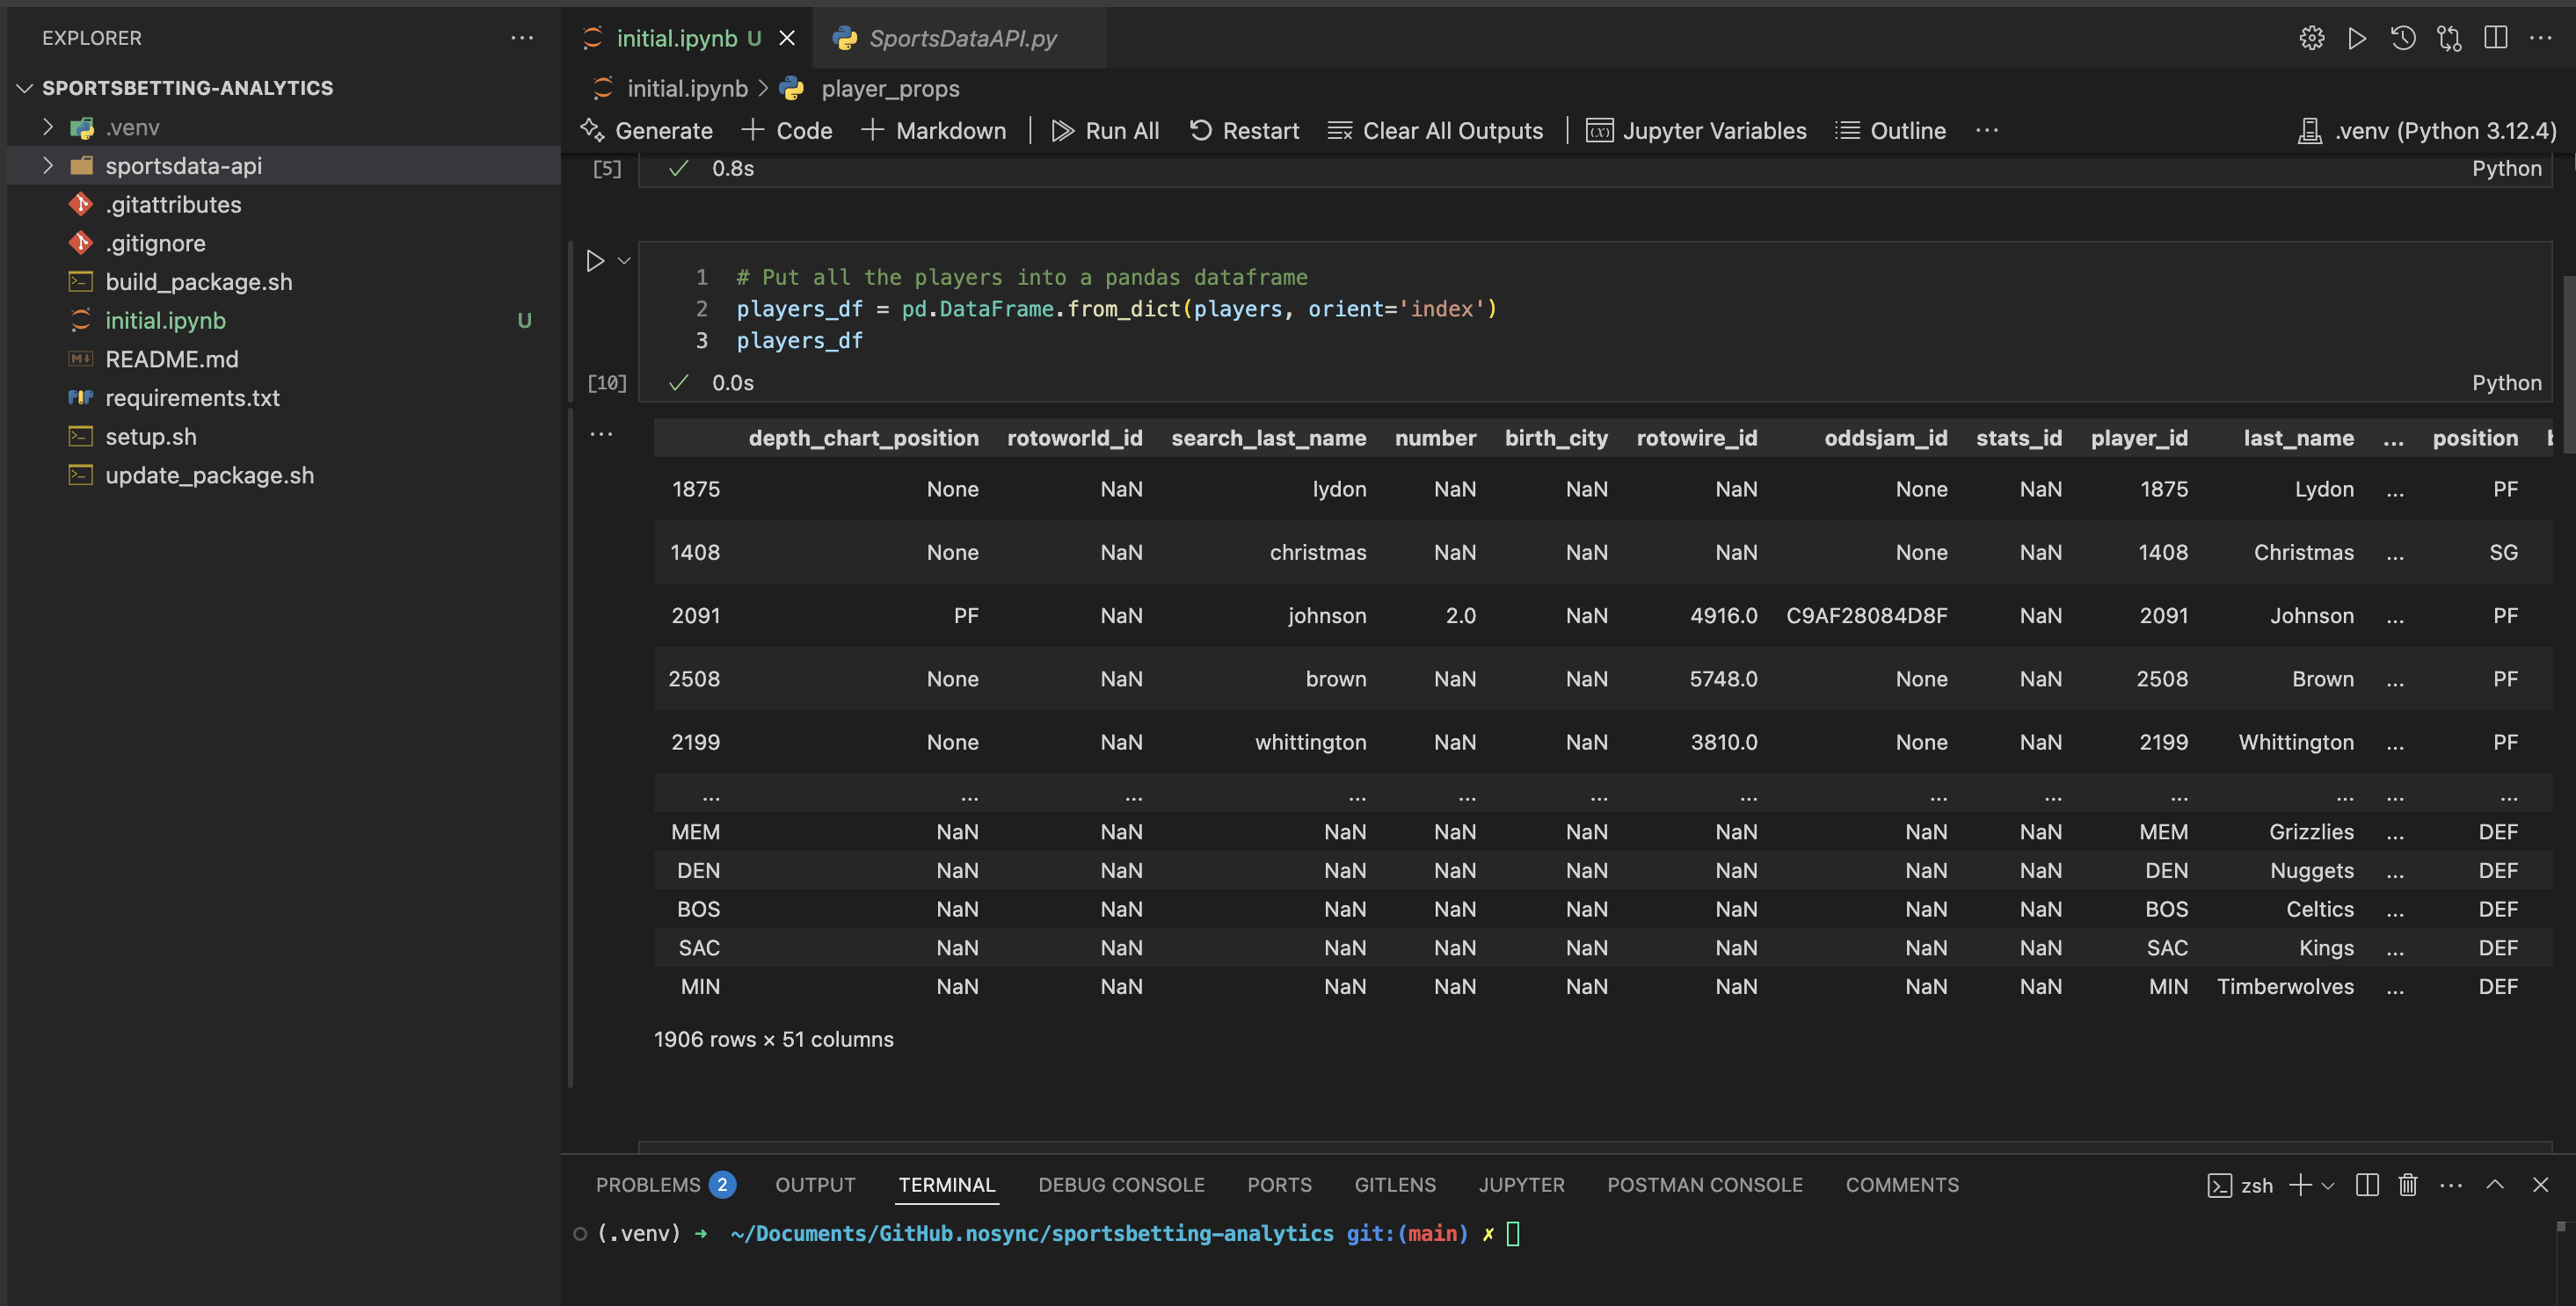The image size is (2576, 1306).
Task: Switch to OUTPUT panel tab
Action: (x=815, y=1185)
